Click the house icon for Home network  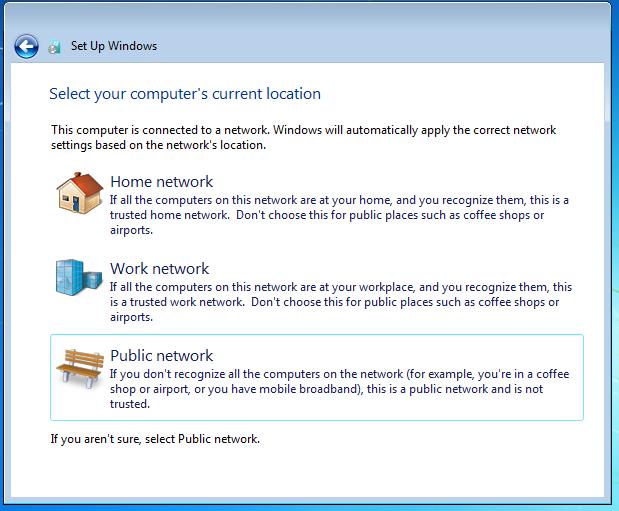(80, 193)
